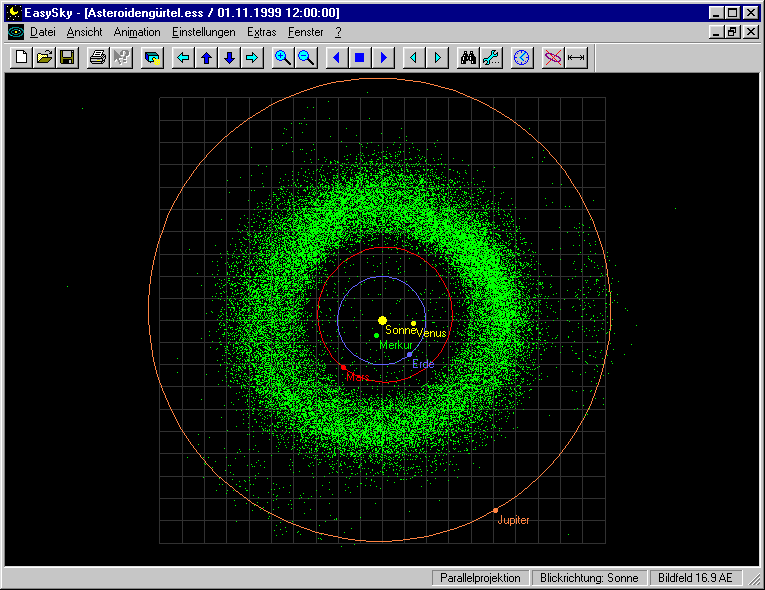Print the sky view with printer icon
The height and width of the screenshot is (590, 765).
tap(97, 58)
